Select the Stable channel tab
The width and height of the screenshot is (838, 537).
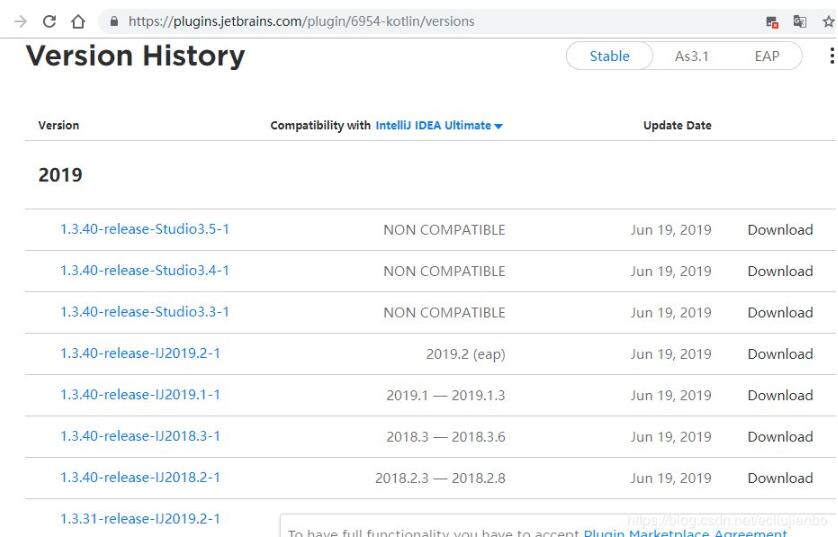609,56
